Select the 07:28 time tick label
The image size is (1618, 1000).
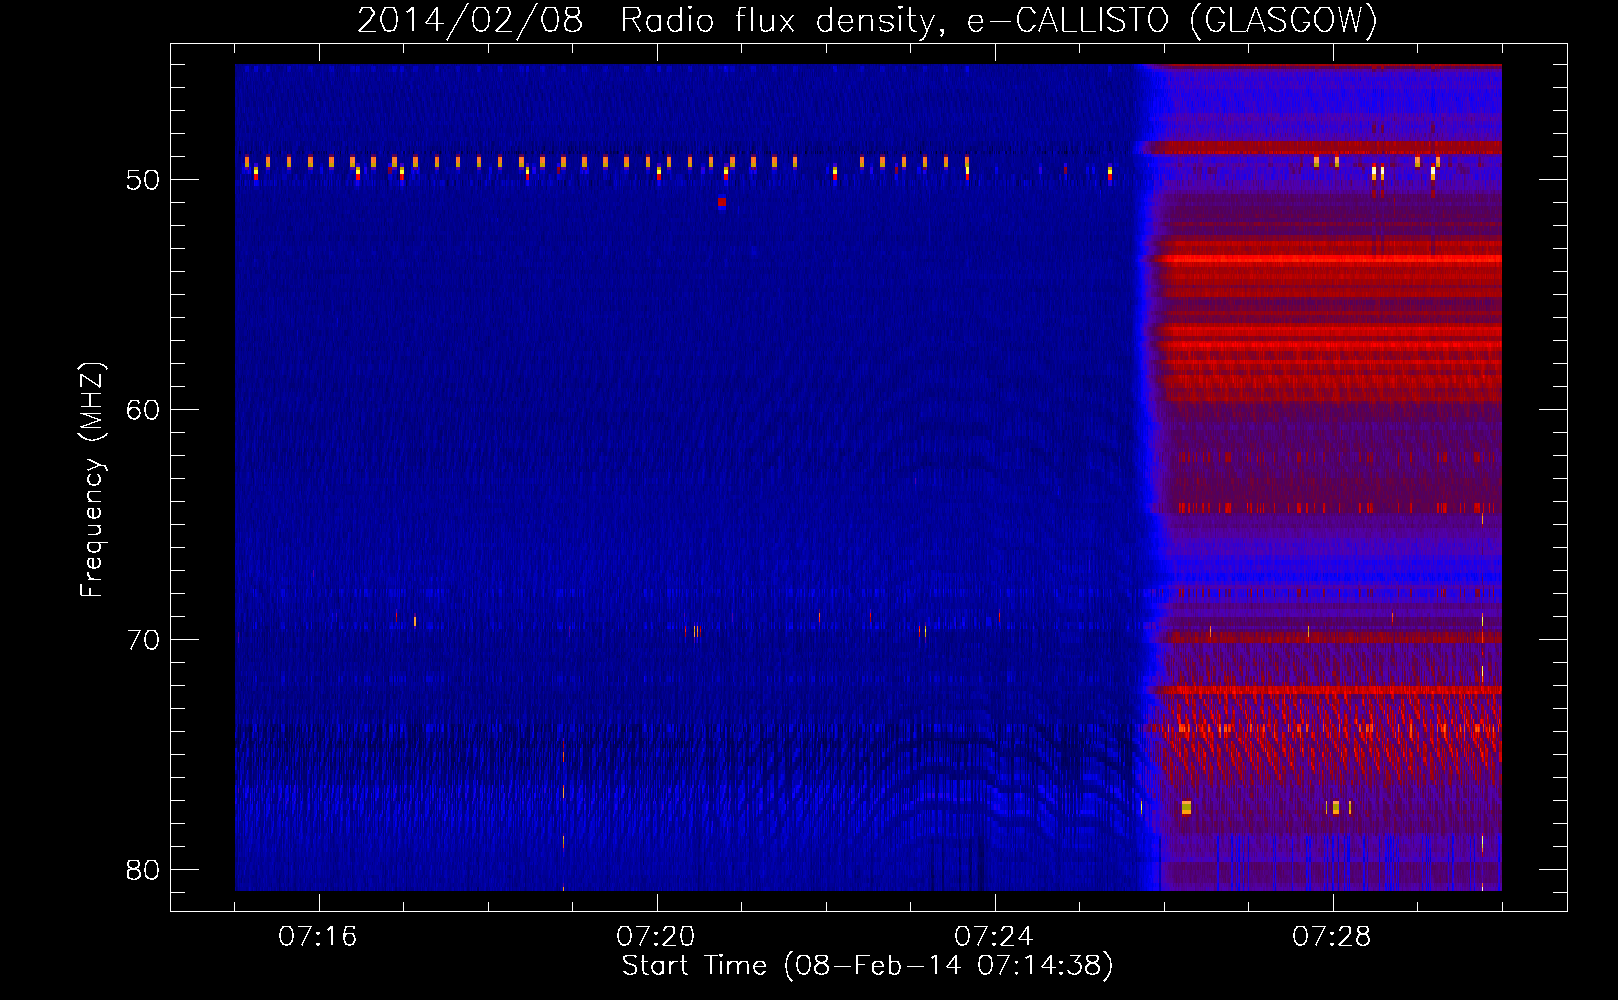[x=1331, y=937]
